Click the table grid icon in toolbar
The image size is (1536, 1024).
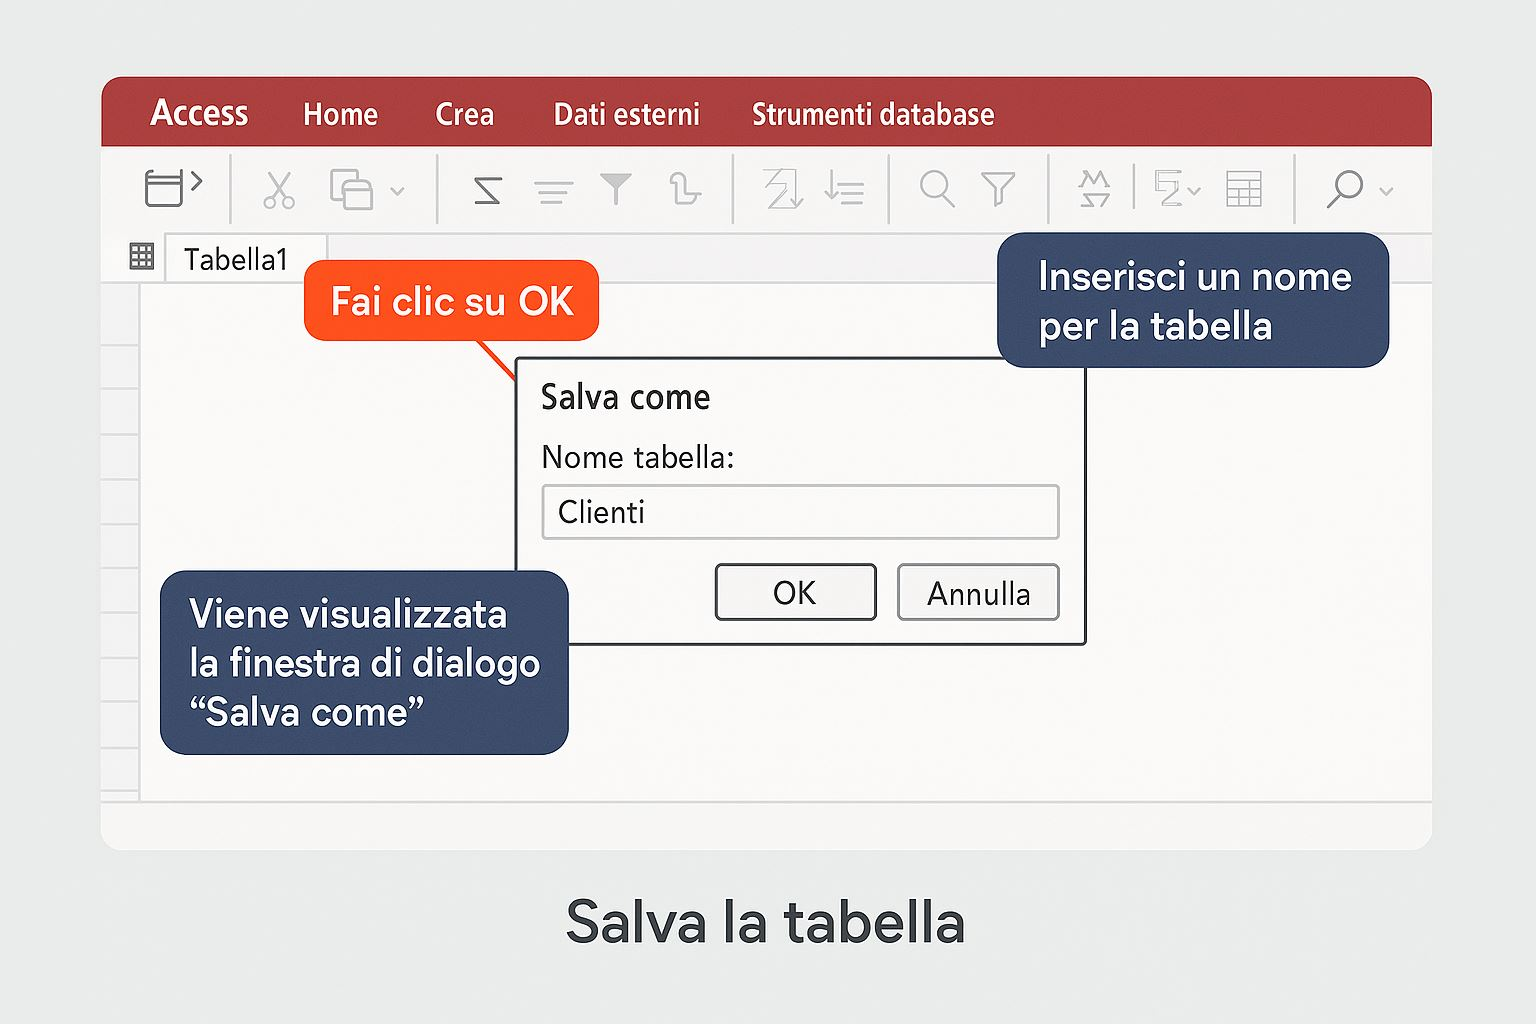[x=1244, y=189]
